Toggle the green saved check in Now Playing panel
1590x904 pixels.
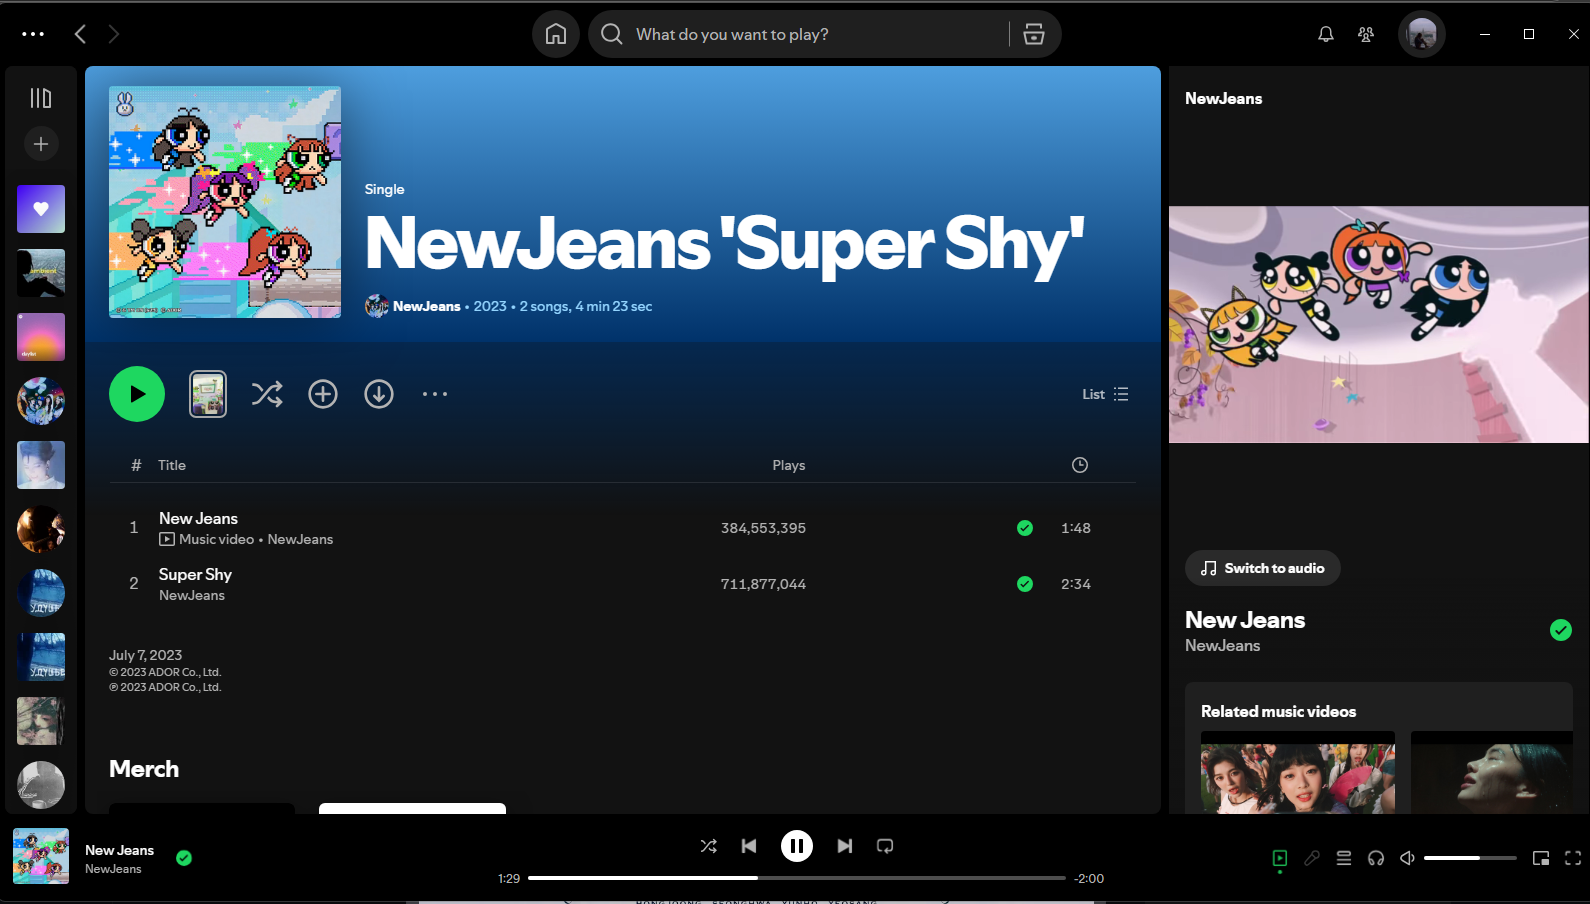(x=1561, y=630)
